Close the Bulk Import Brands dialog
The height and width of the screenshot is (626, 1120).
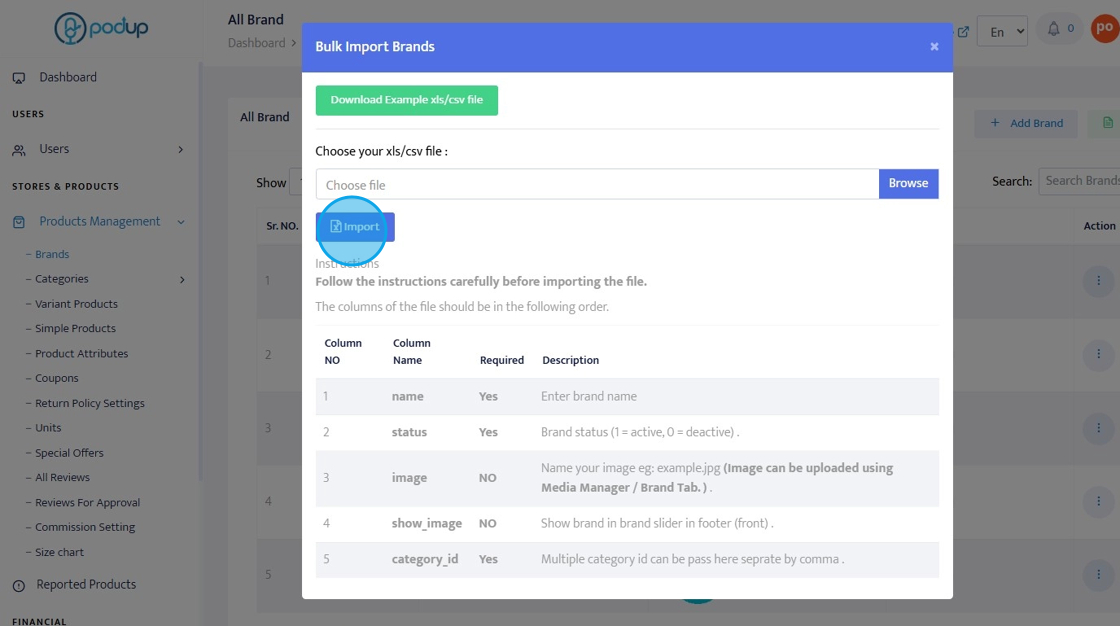pos(934,47)
